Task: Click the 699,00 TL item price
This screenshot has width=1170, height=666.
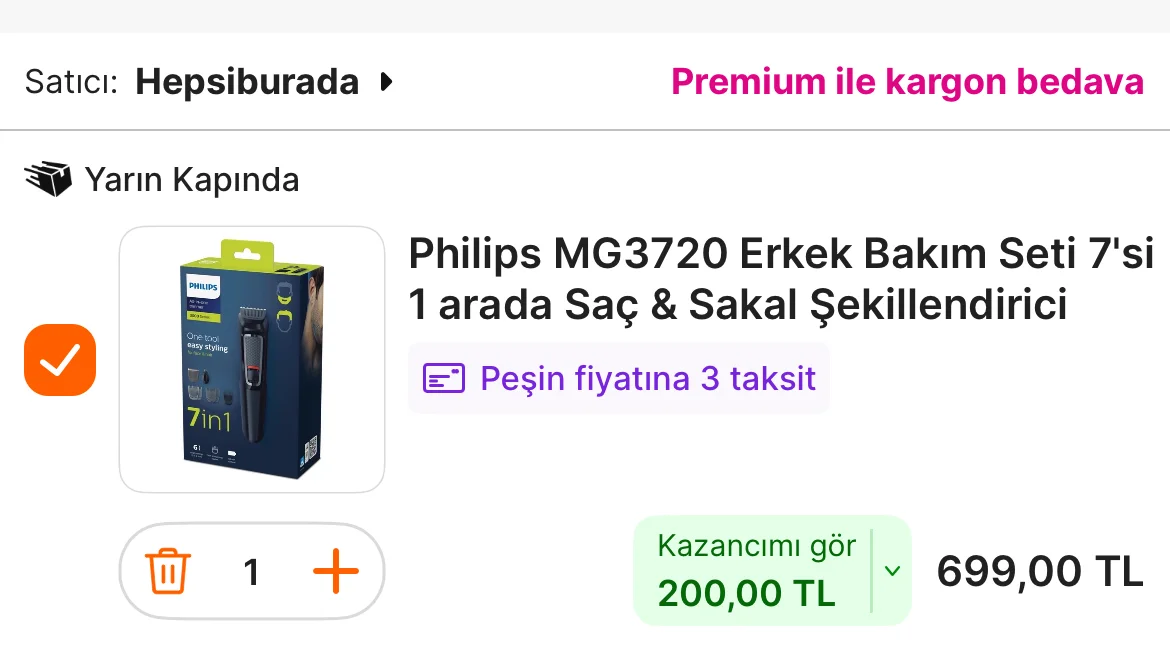Action: (1040, 571)
